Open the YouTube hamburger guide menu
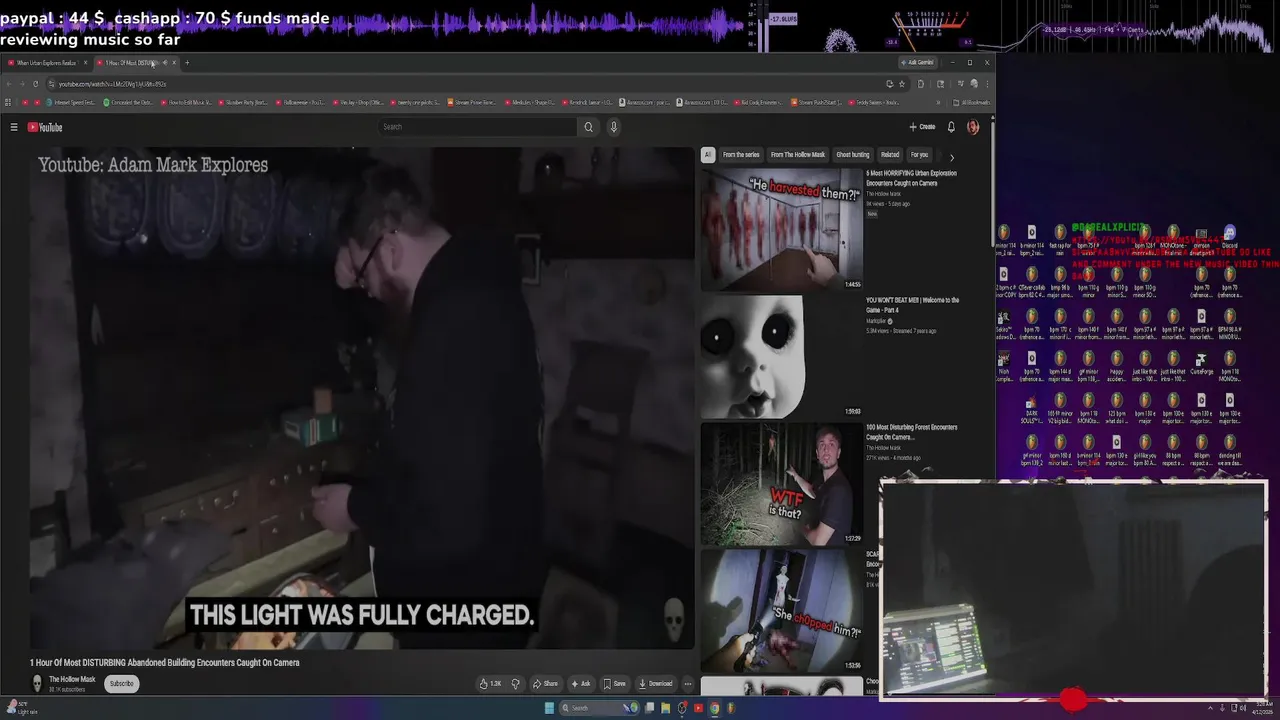Screen dimensions: 1280x720 [14, 127]
